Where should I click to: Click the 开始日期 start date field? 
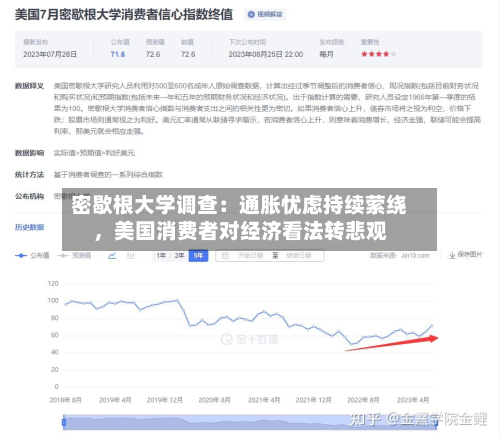(x=250, y=256)
